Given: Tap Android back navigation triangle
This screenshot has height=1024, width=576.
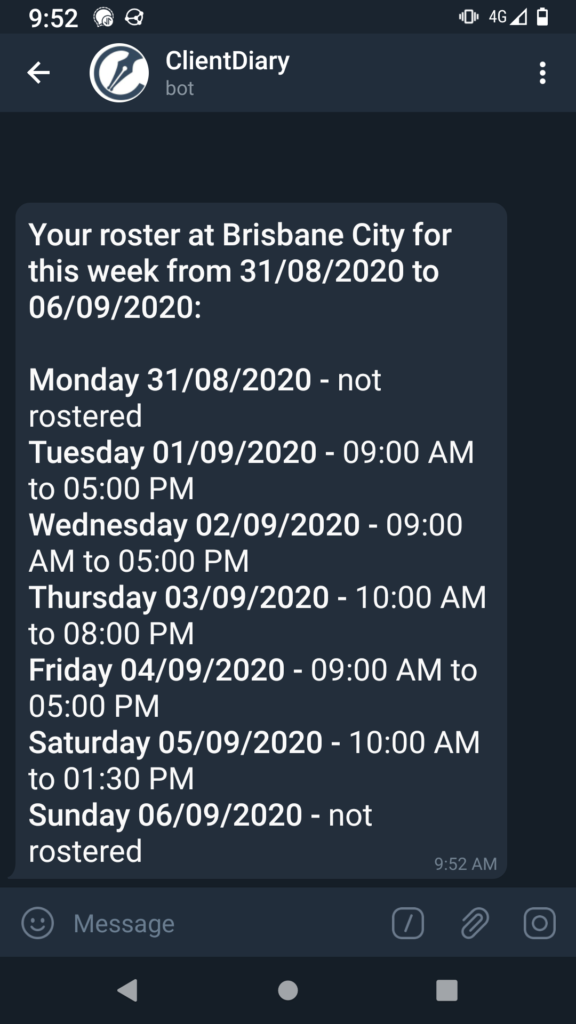Looking at the screenshot, I should pyautogui.click(x=127, y=990).
